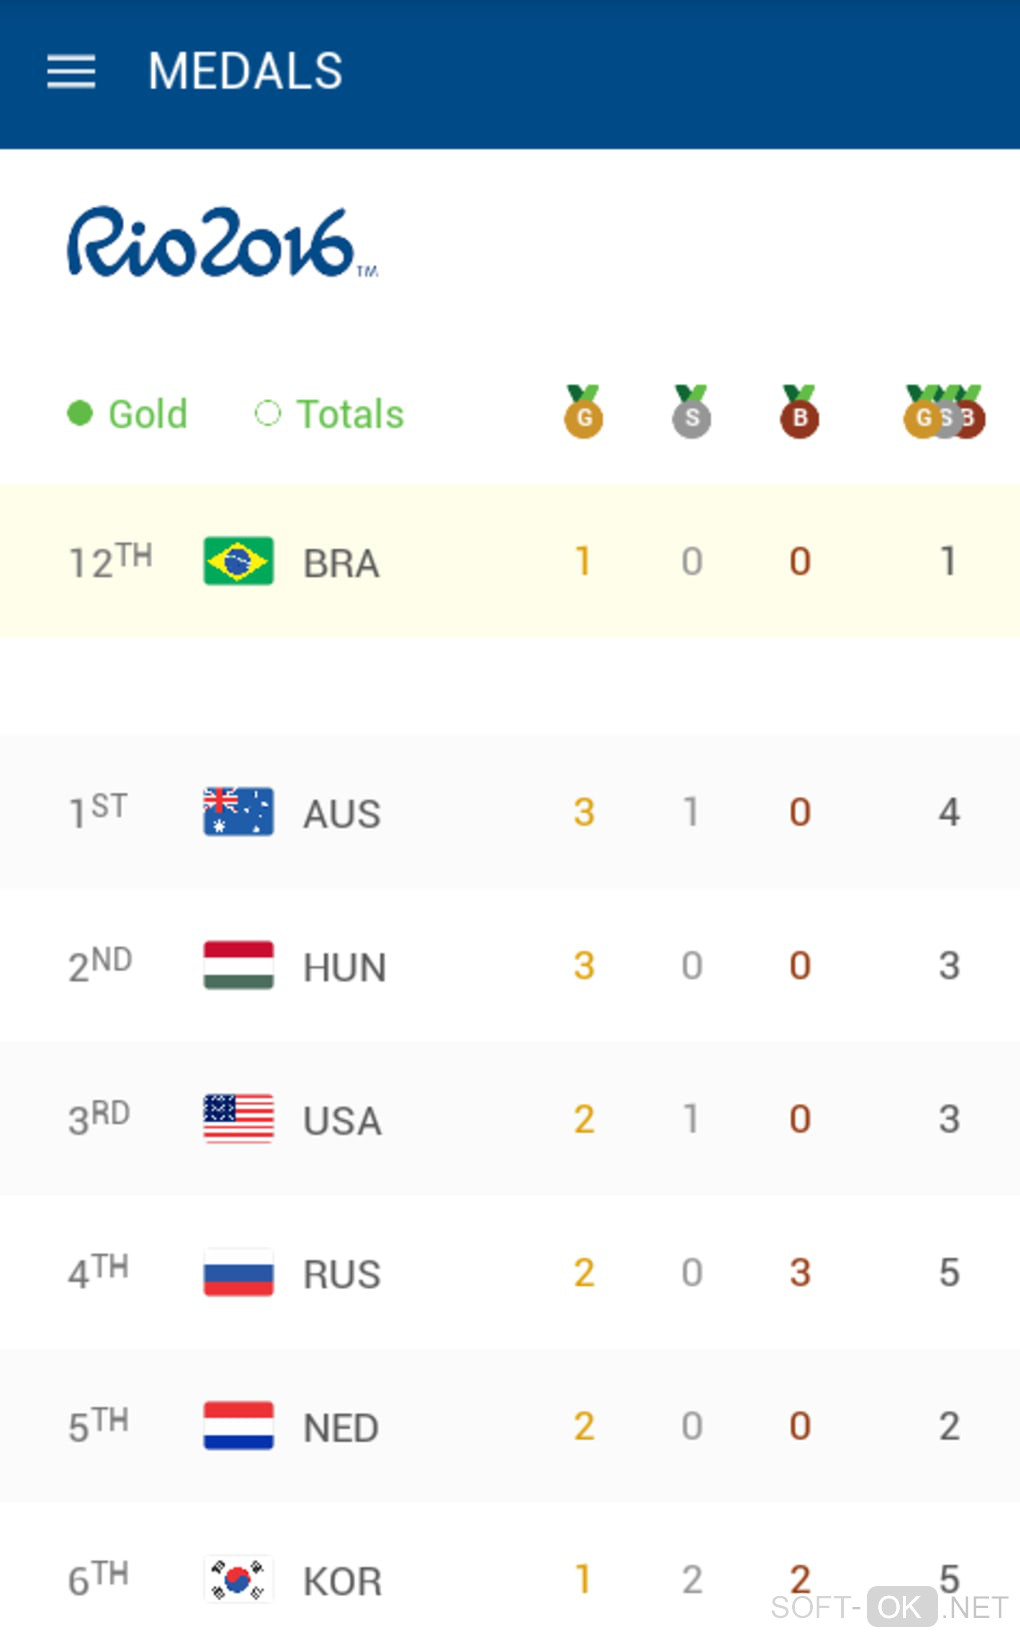Viewport: 1020px width, 1632px height.
Task: Open the hamburger navigation menu
Action: coord(71,72)
